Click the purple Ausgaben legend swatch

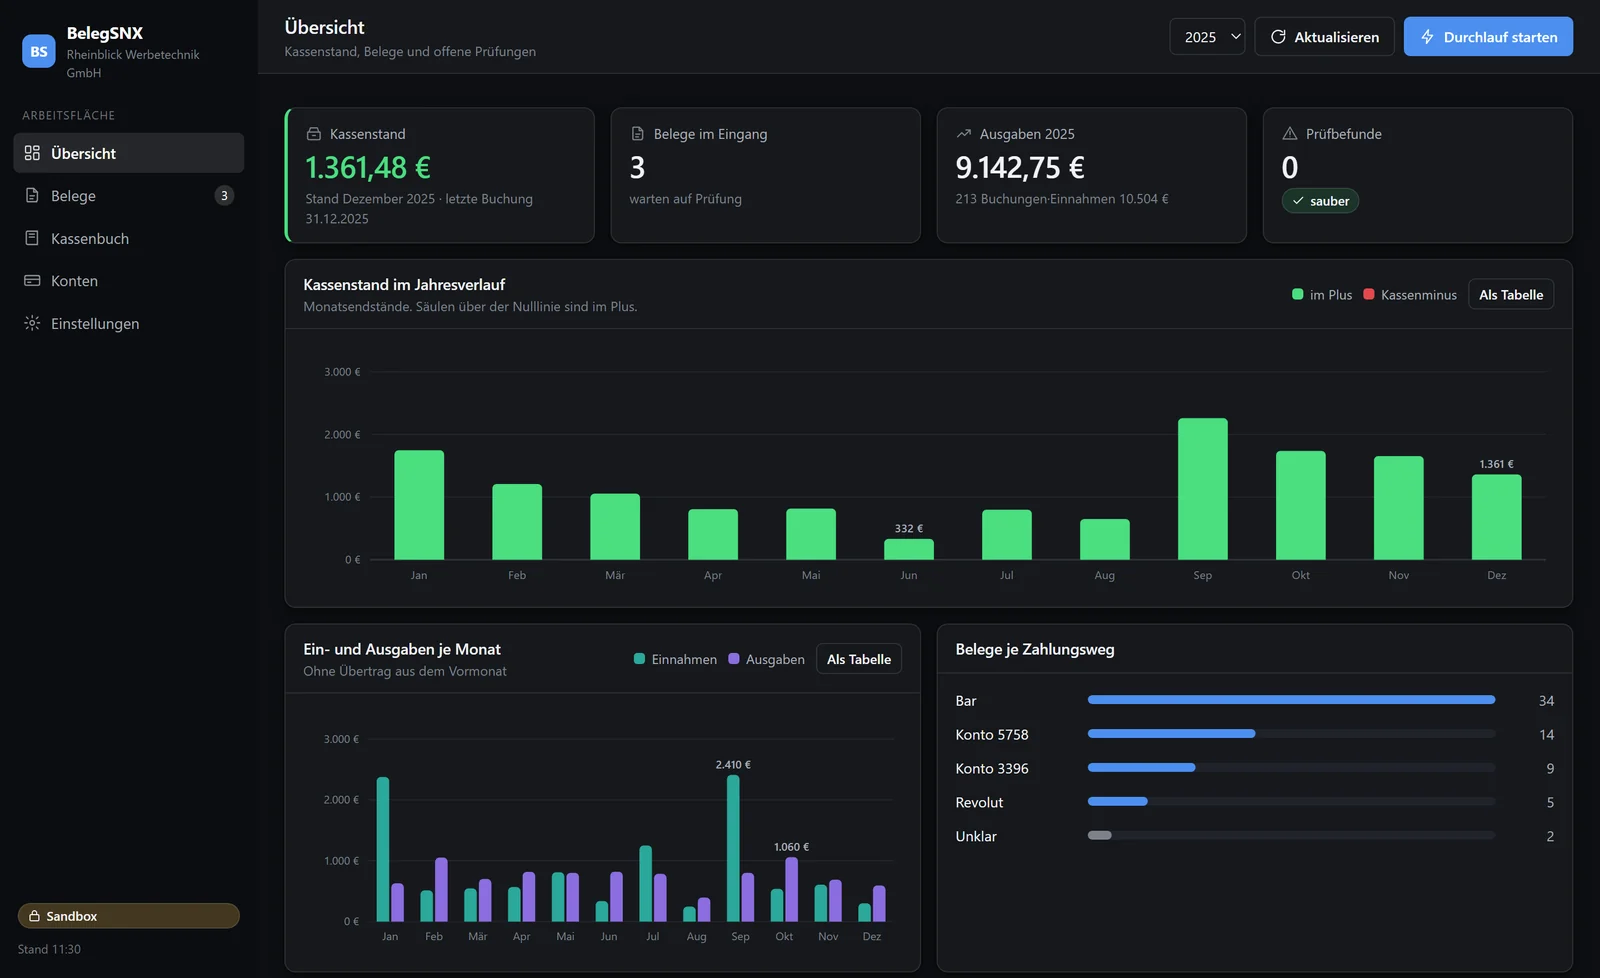(x=734, y=659)
